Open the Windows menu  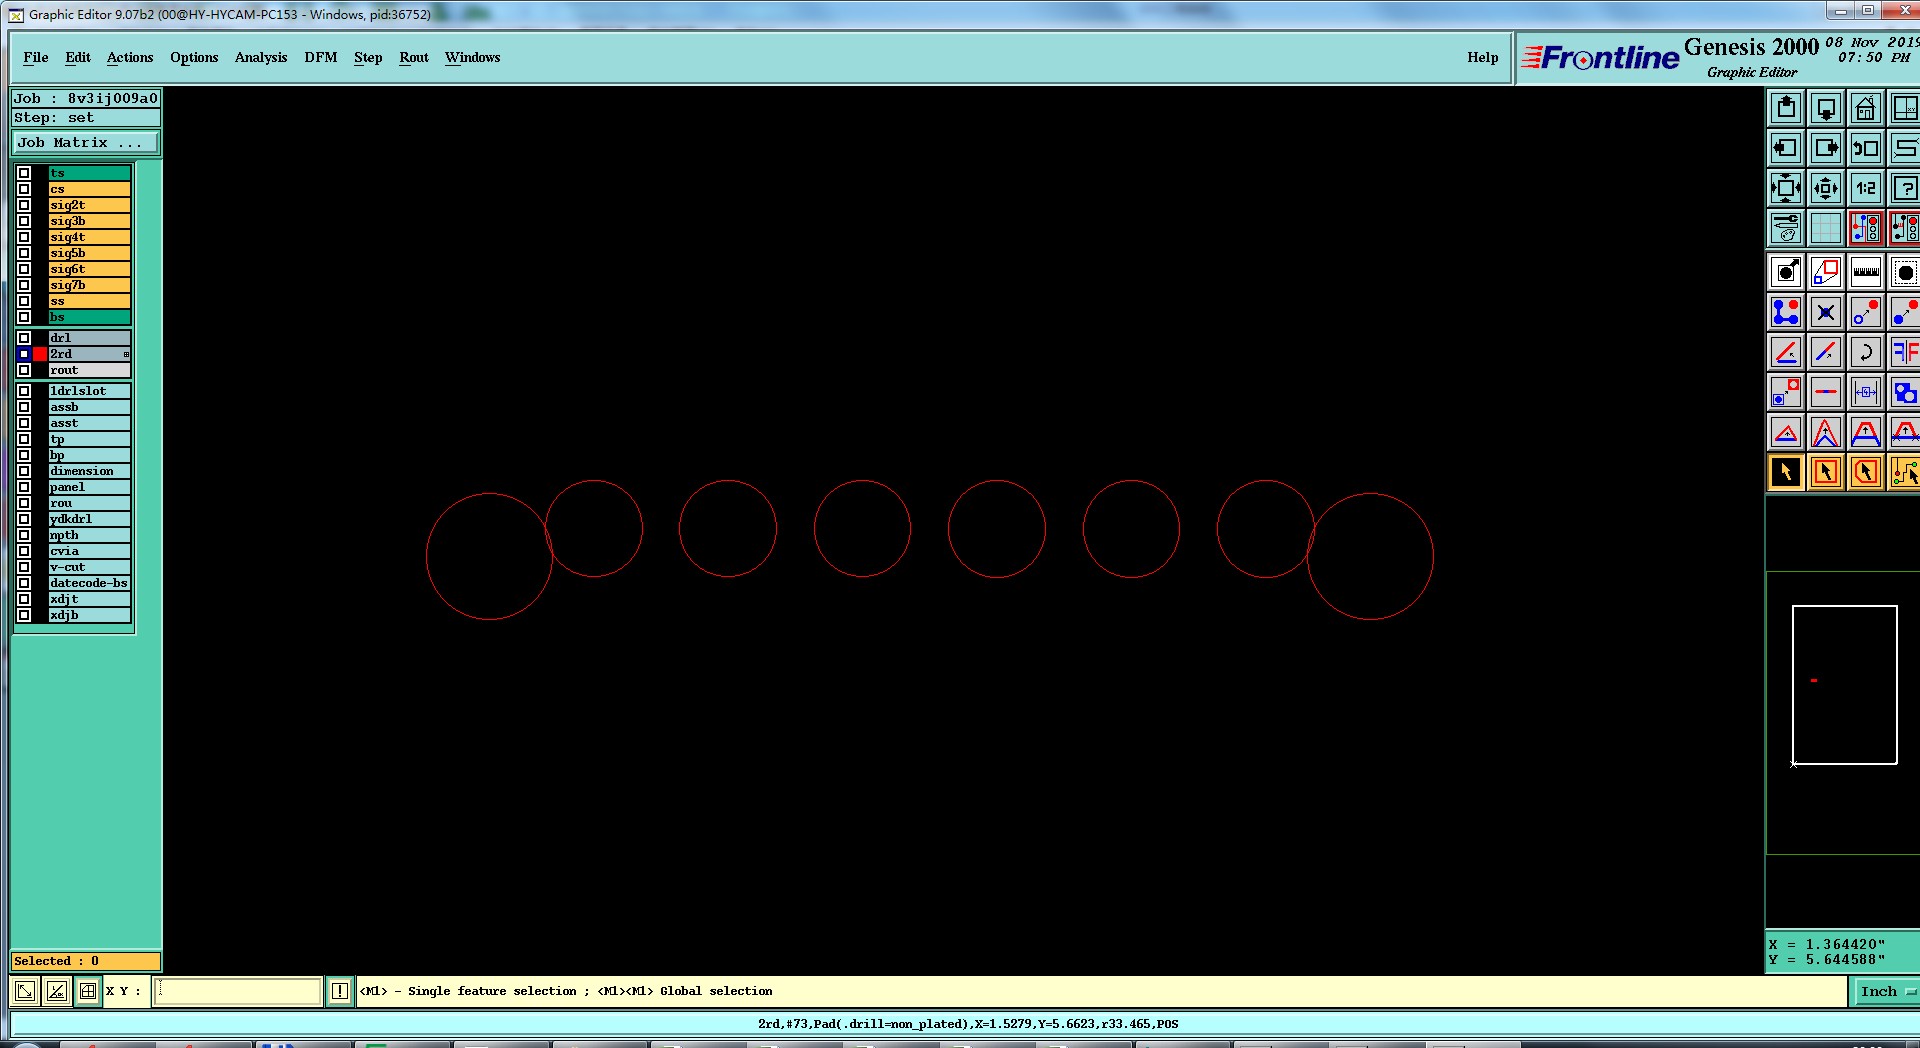point(473,58)
